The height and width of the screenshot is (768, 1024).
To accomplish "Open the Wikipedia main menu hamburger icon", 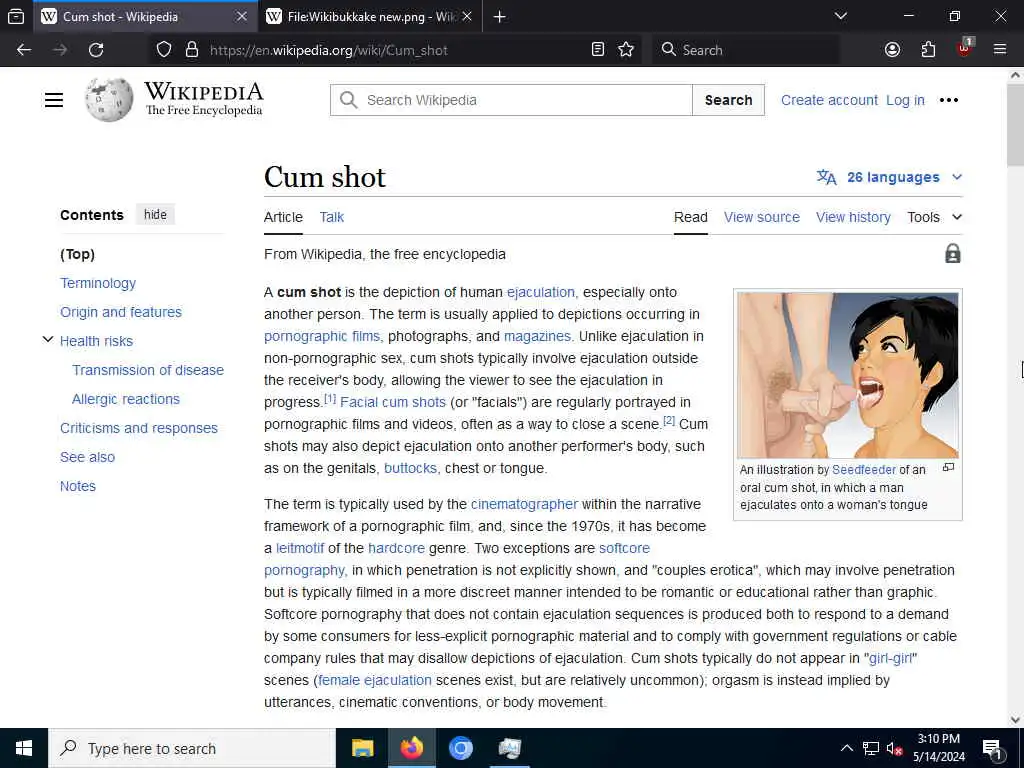I will click(54, 100).
